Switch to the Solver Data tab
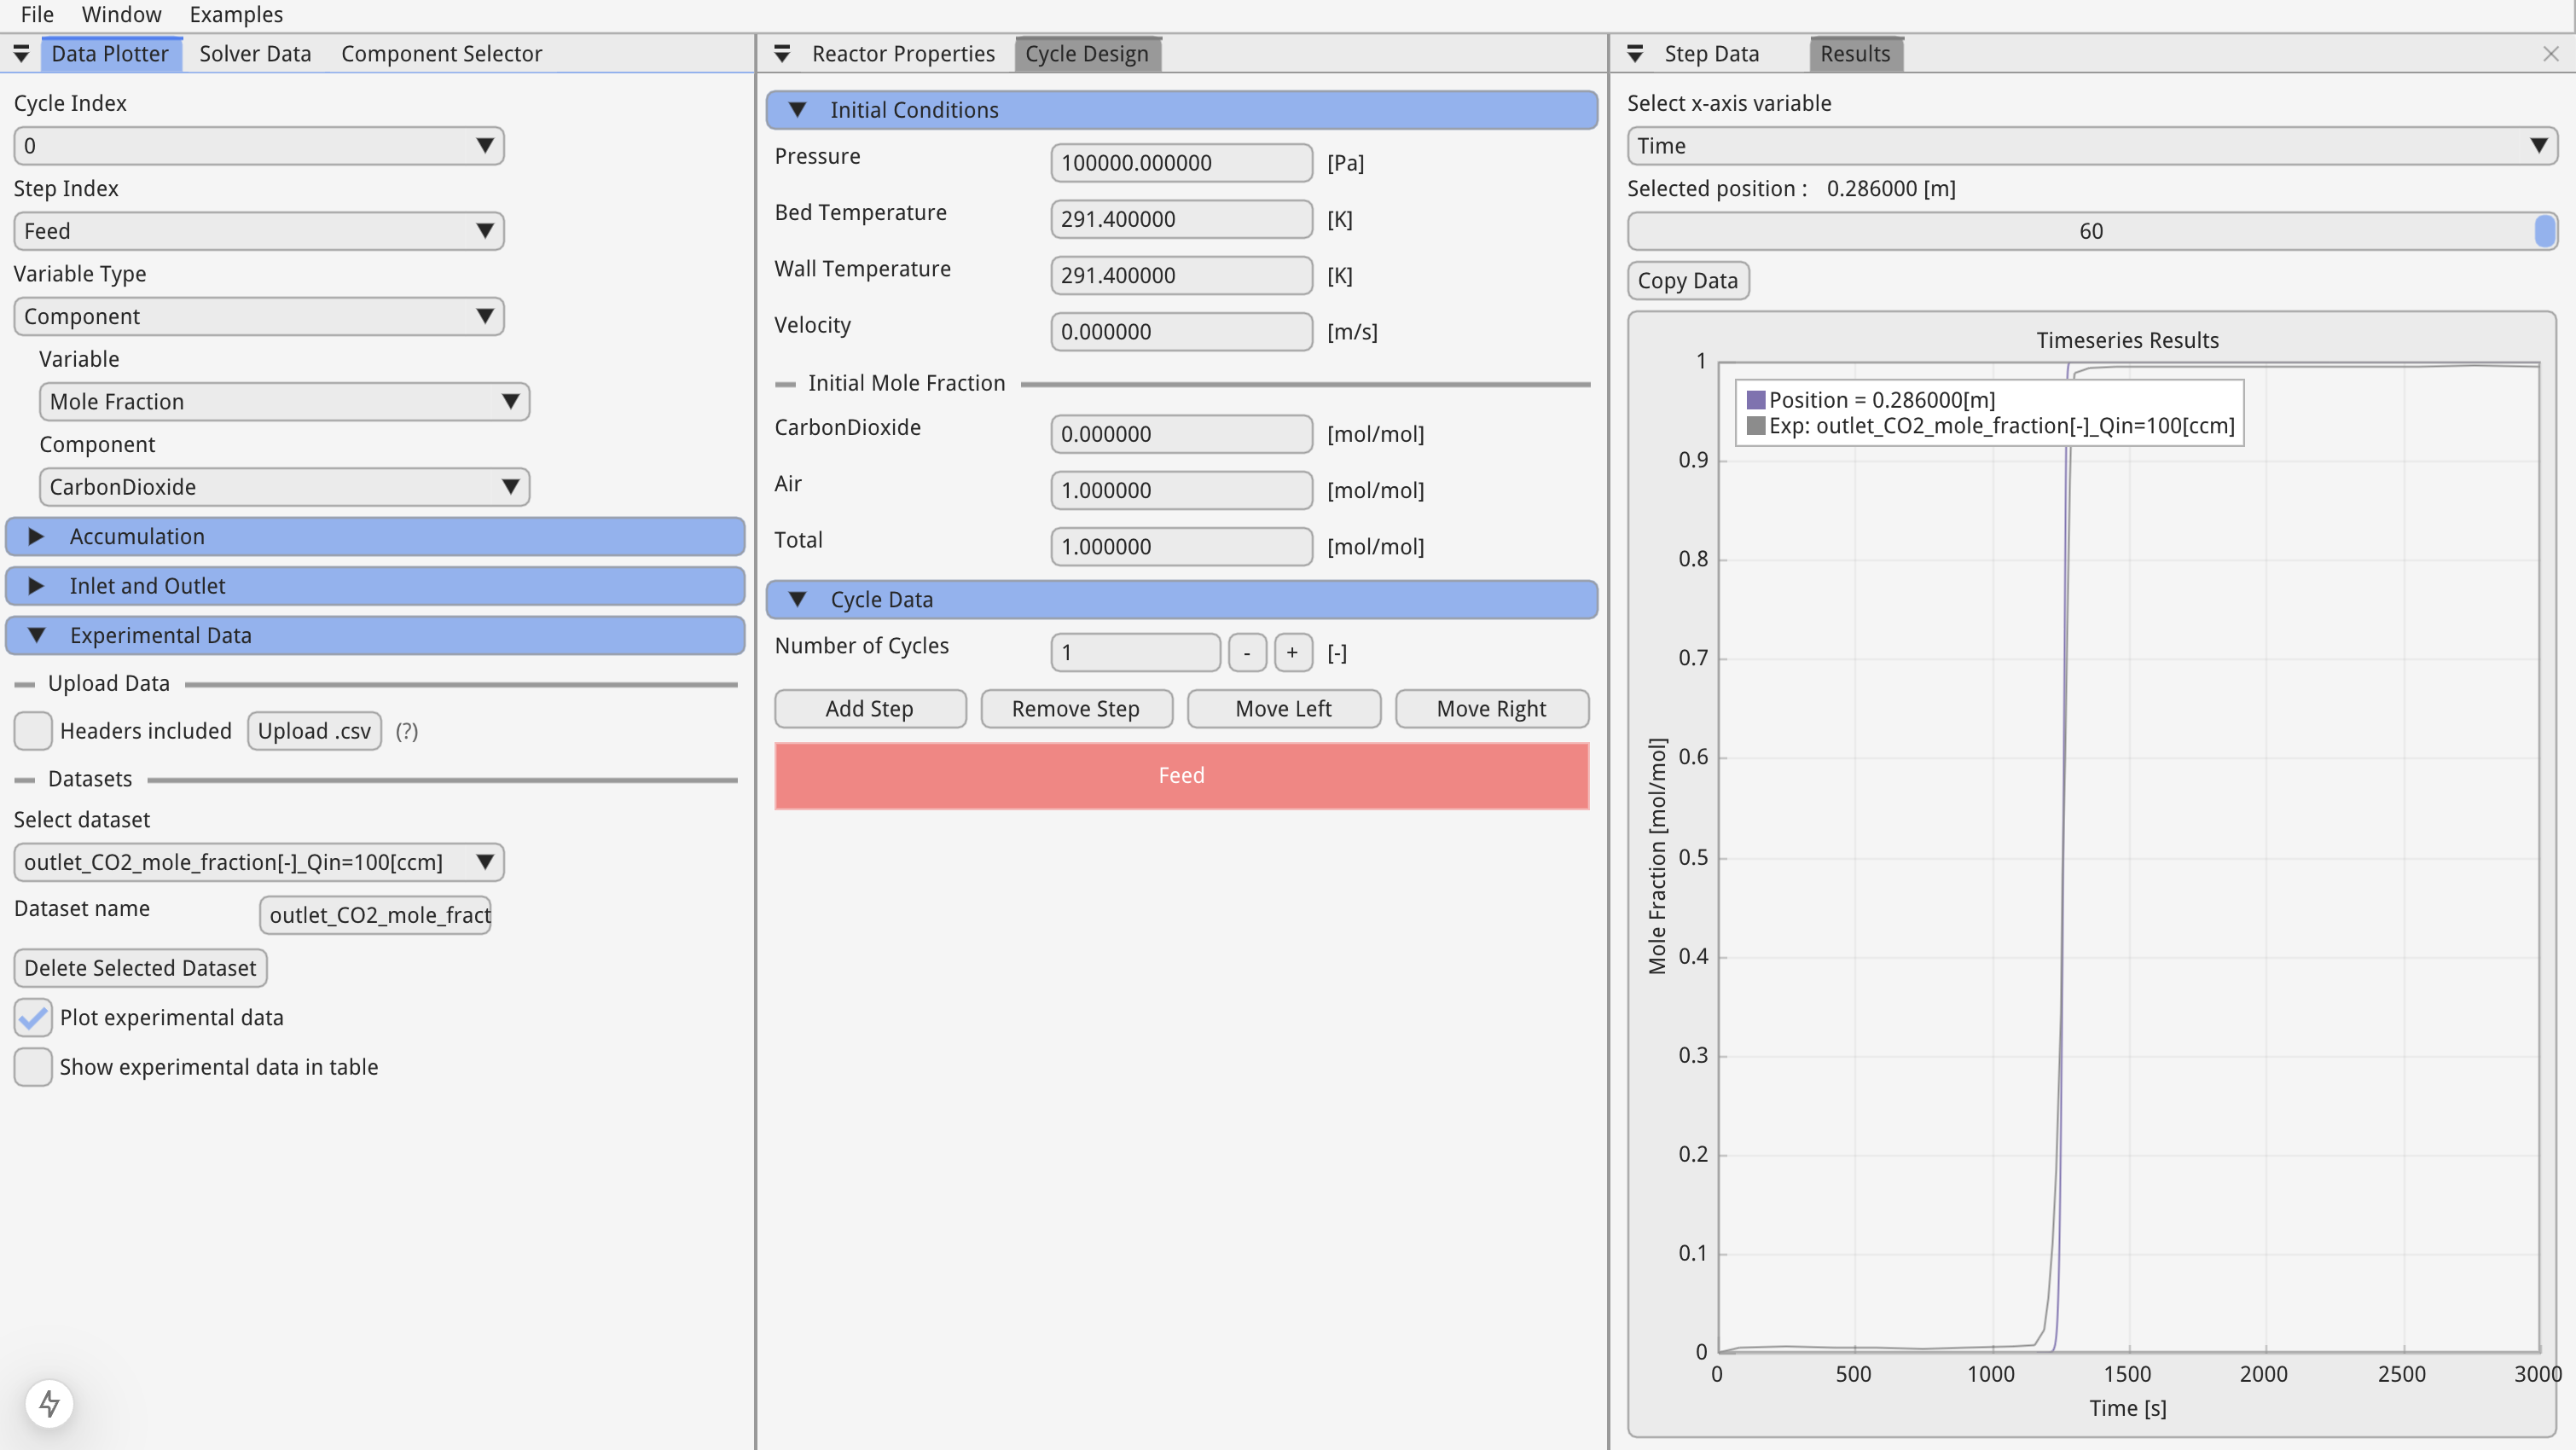The width and height of the screenshot is (2576, 1450). pyautogui.click(x=255, y=54)
